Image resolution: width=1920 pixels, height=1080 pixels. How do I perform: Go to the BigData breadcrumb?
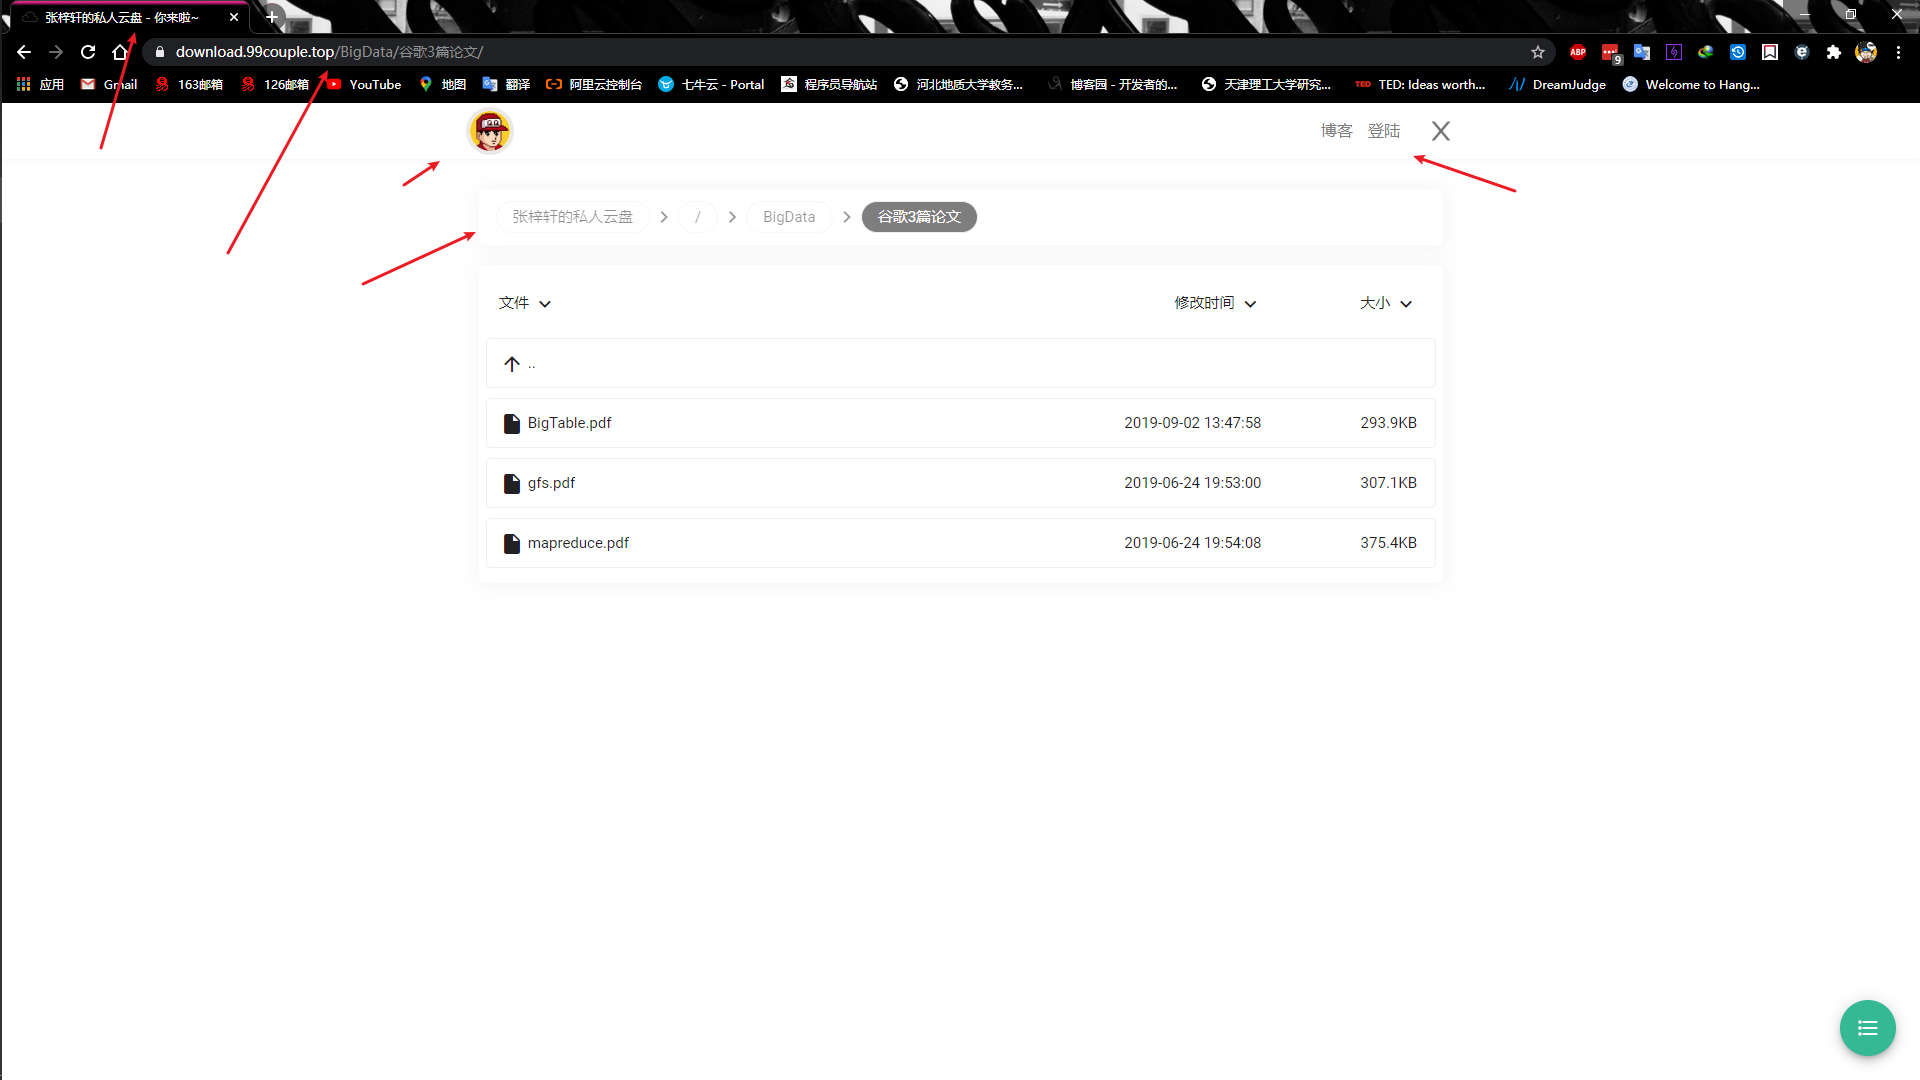789,217
